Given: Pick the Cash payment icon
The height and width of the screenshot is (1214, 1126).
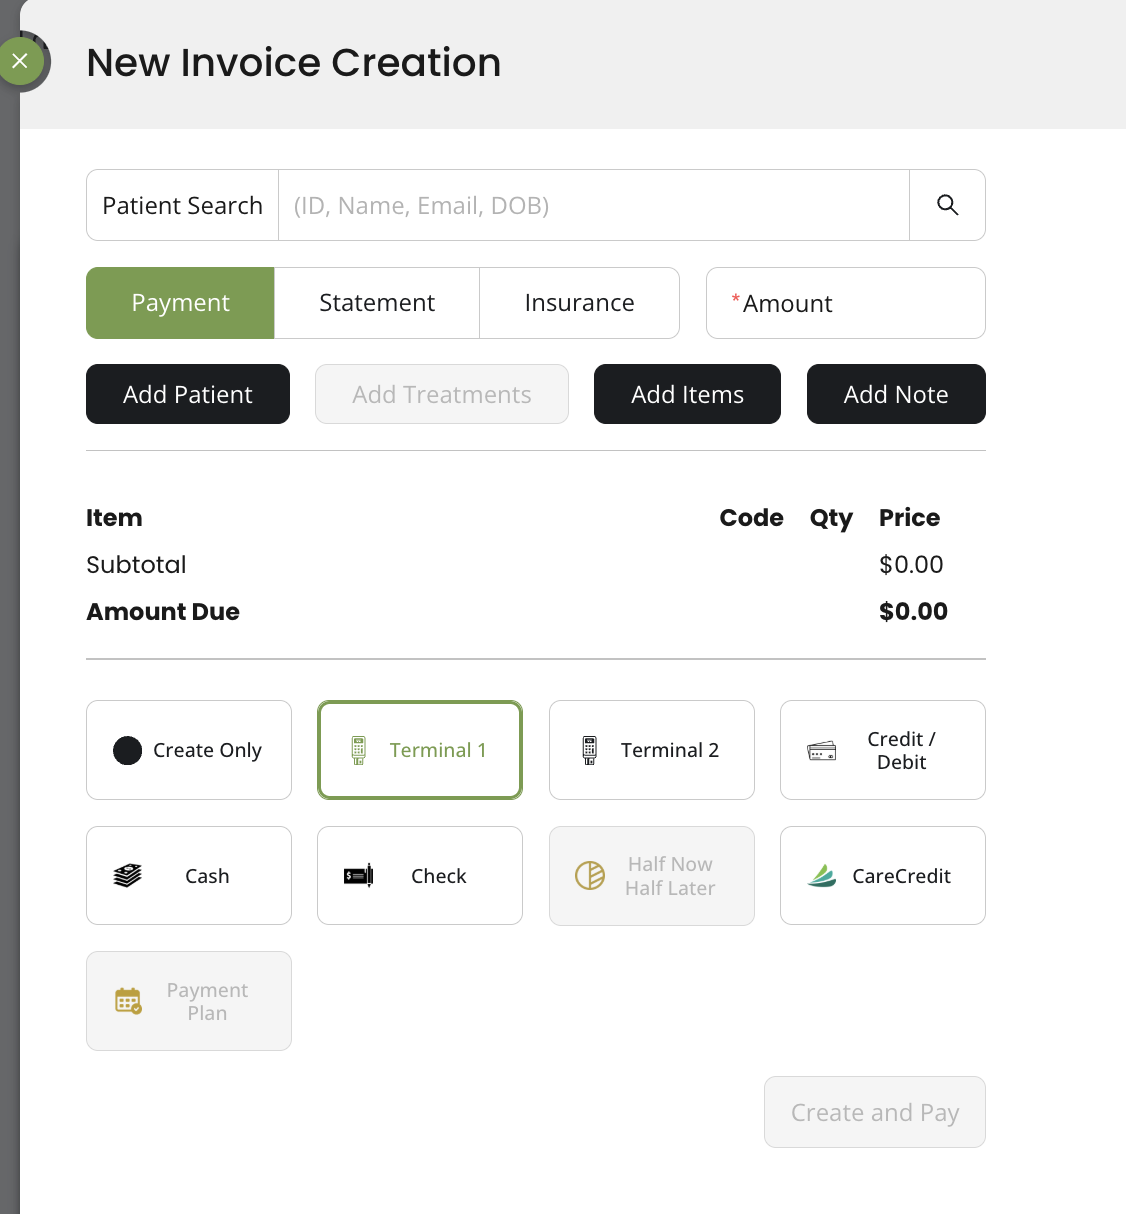Looking at the screenshot, I should (x=128, y=876).
